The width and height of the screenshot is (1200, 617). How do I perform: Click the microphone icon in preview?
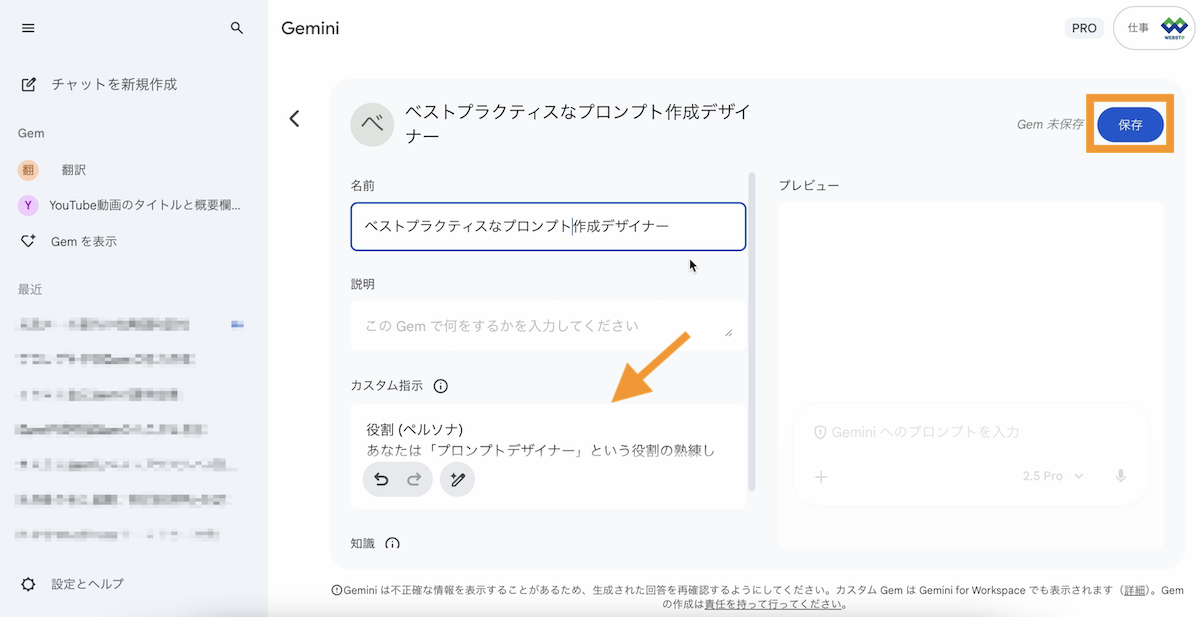click(x=1121, y=476)
